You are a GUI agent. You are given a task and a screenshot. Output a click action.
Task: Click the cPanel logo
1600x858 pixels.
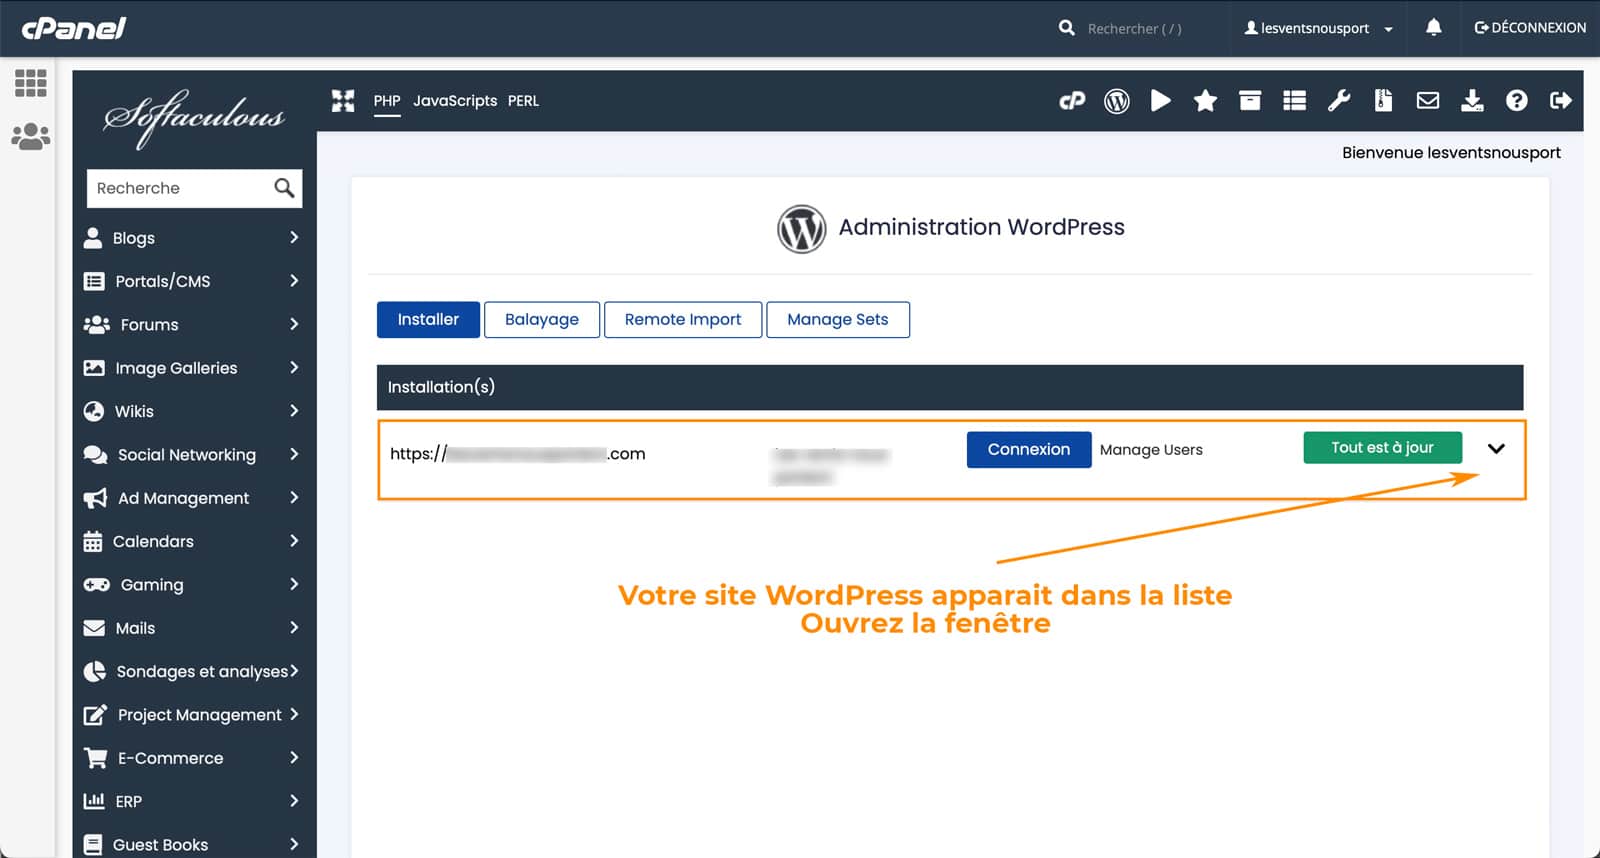[74, 28]
